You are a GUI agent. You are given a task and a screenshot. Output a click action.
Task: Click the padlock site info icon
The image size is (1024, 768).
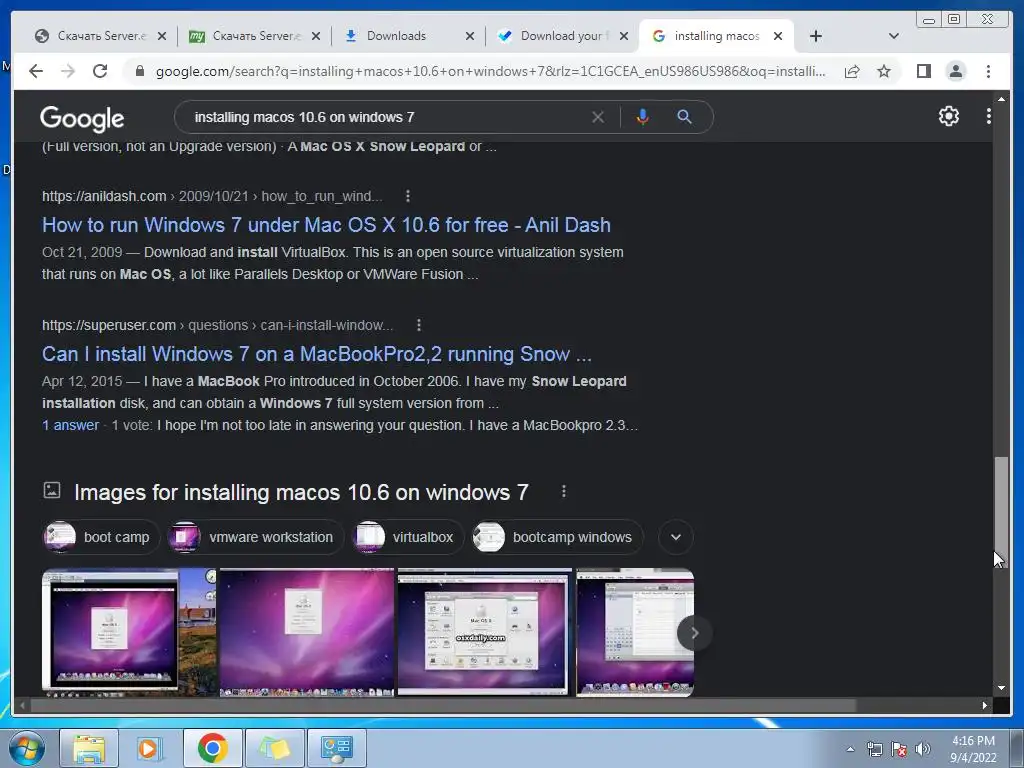click(139, 71)
